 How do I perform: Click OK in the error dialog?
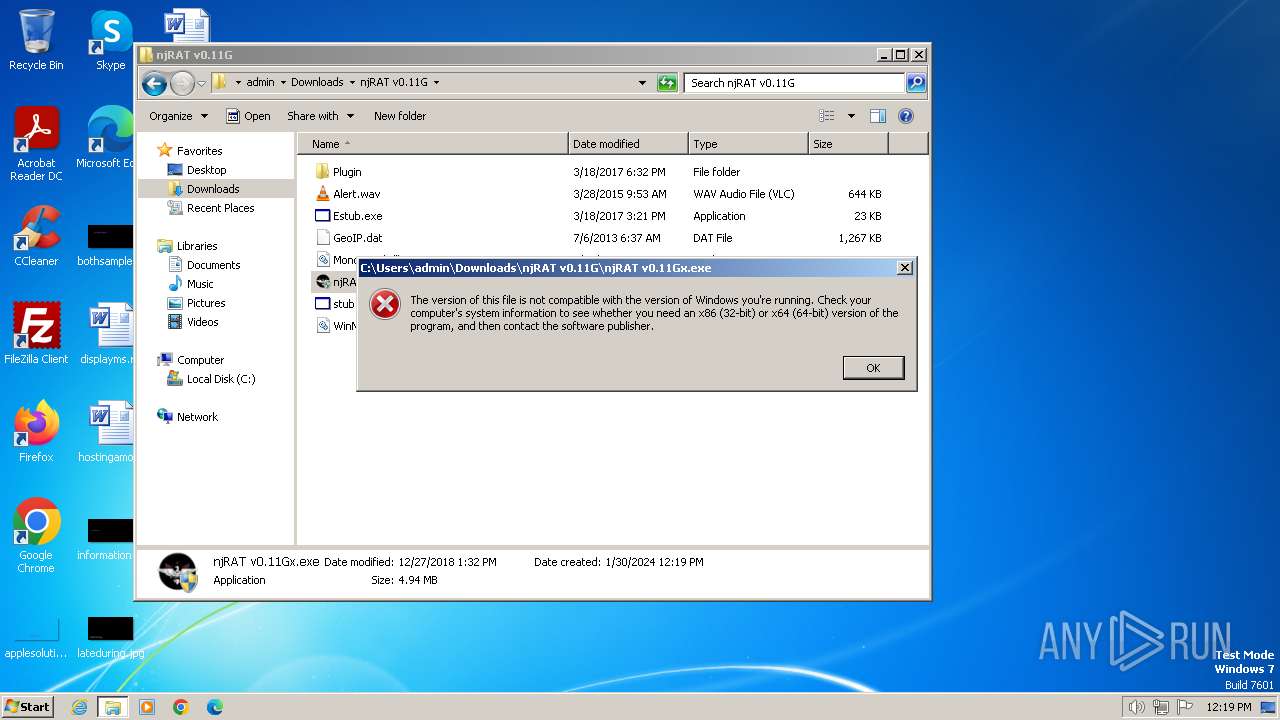(873, 368)
